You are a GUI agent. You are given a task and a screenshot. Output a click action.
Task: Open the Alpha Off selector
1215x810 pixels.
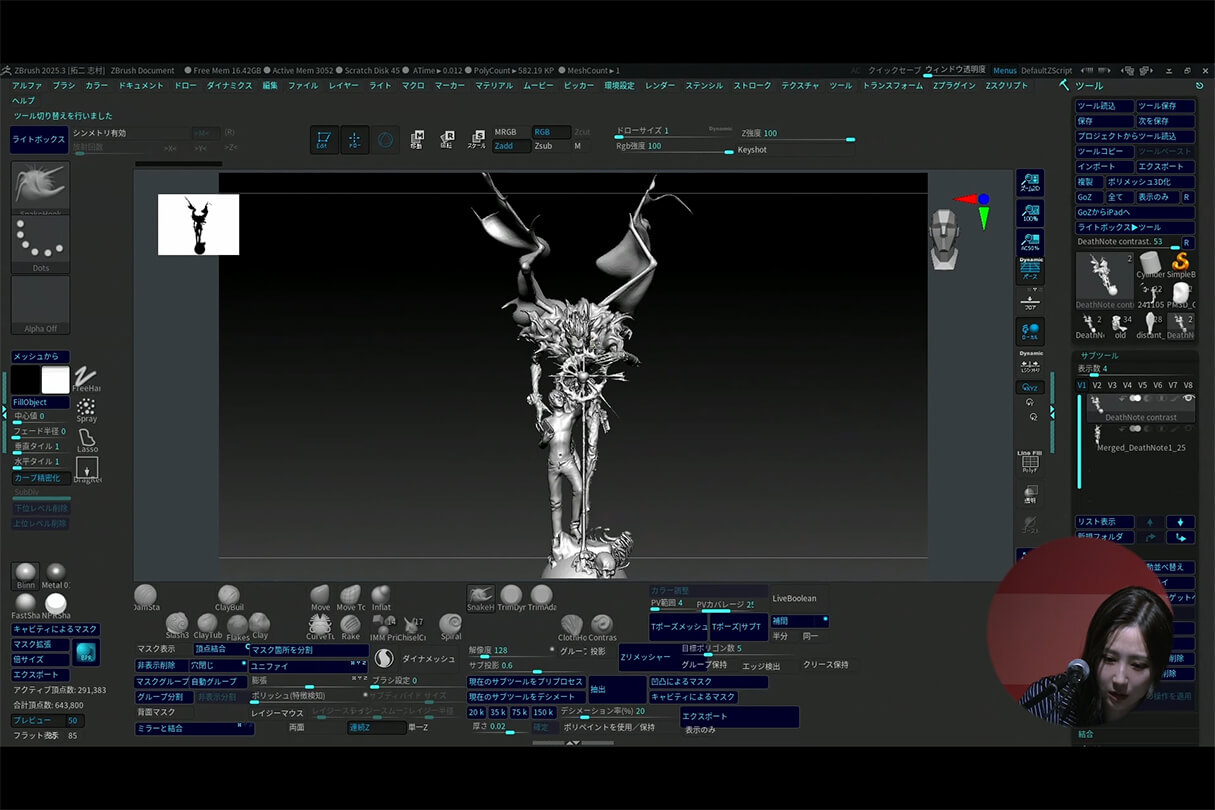(x=40, y=303)
